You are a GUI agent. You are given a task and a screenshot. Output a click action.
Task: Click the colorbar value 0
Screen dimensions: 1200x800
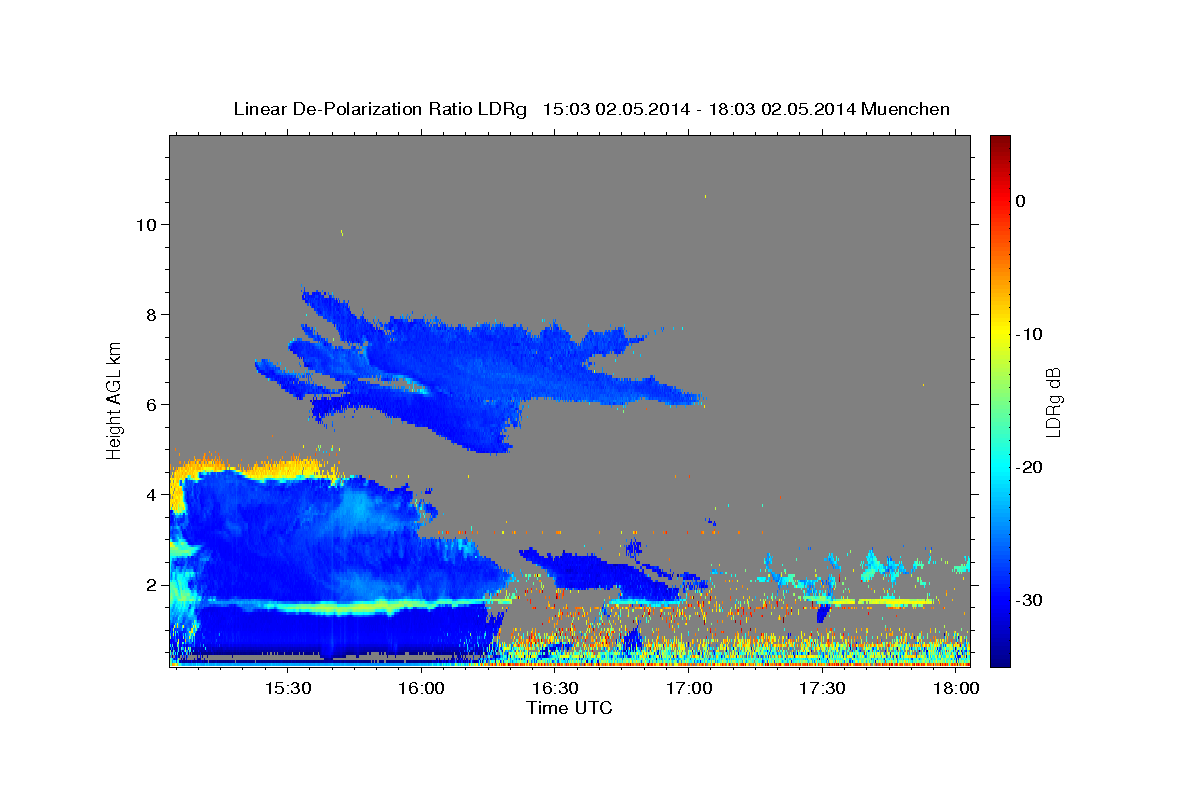[x=1021, y=201]
